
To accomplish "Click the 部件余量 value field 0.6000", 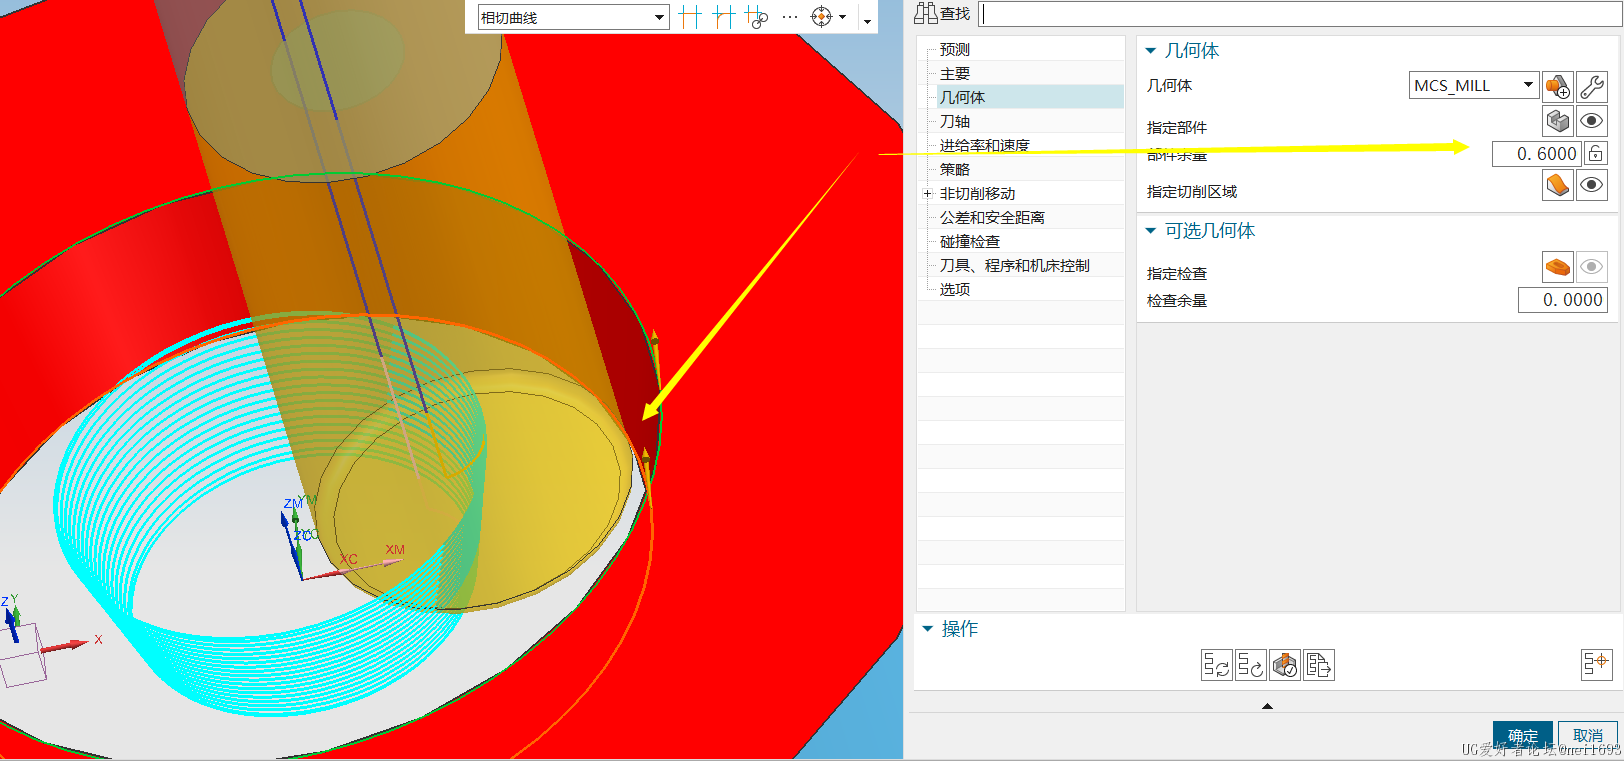I will tap(1536, 153).
